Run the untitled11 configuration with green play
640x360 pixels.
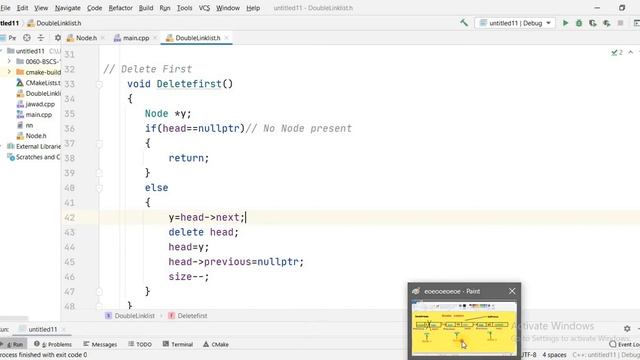click(565, 23)
